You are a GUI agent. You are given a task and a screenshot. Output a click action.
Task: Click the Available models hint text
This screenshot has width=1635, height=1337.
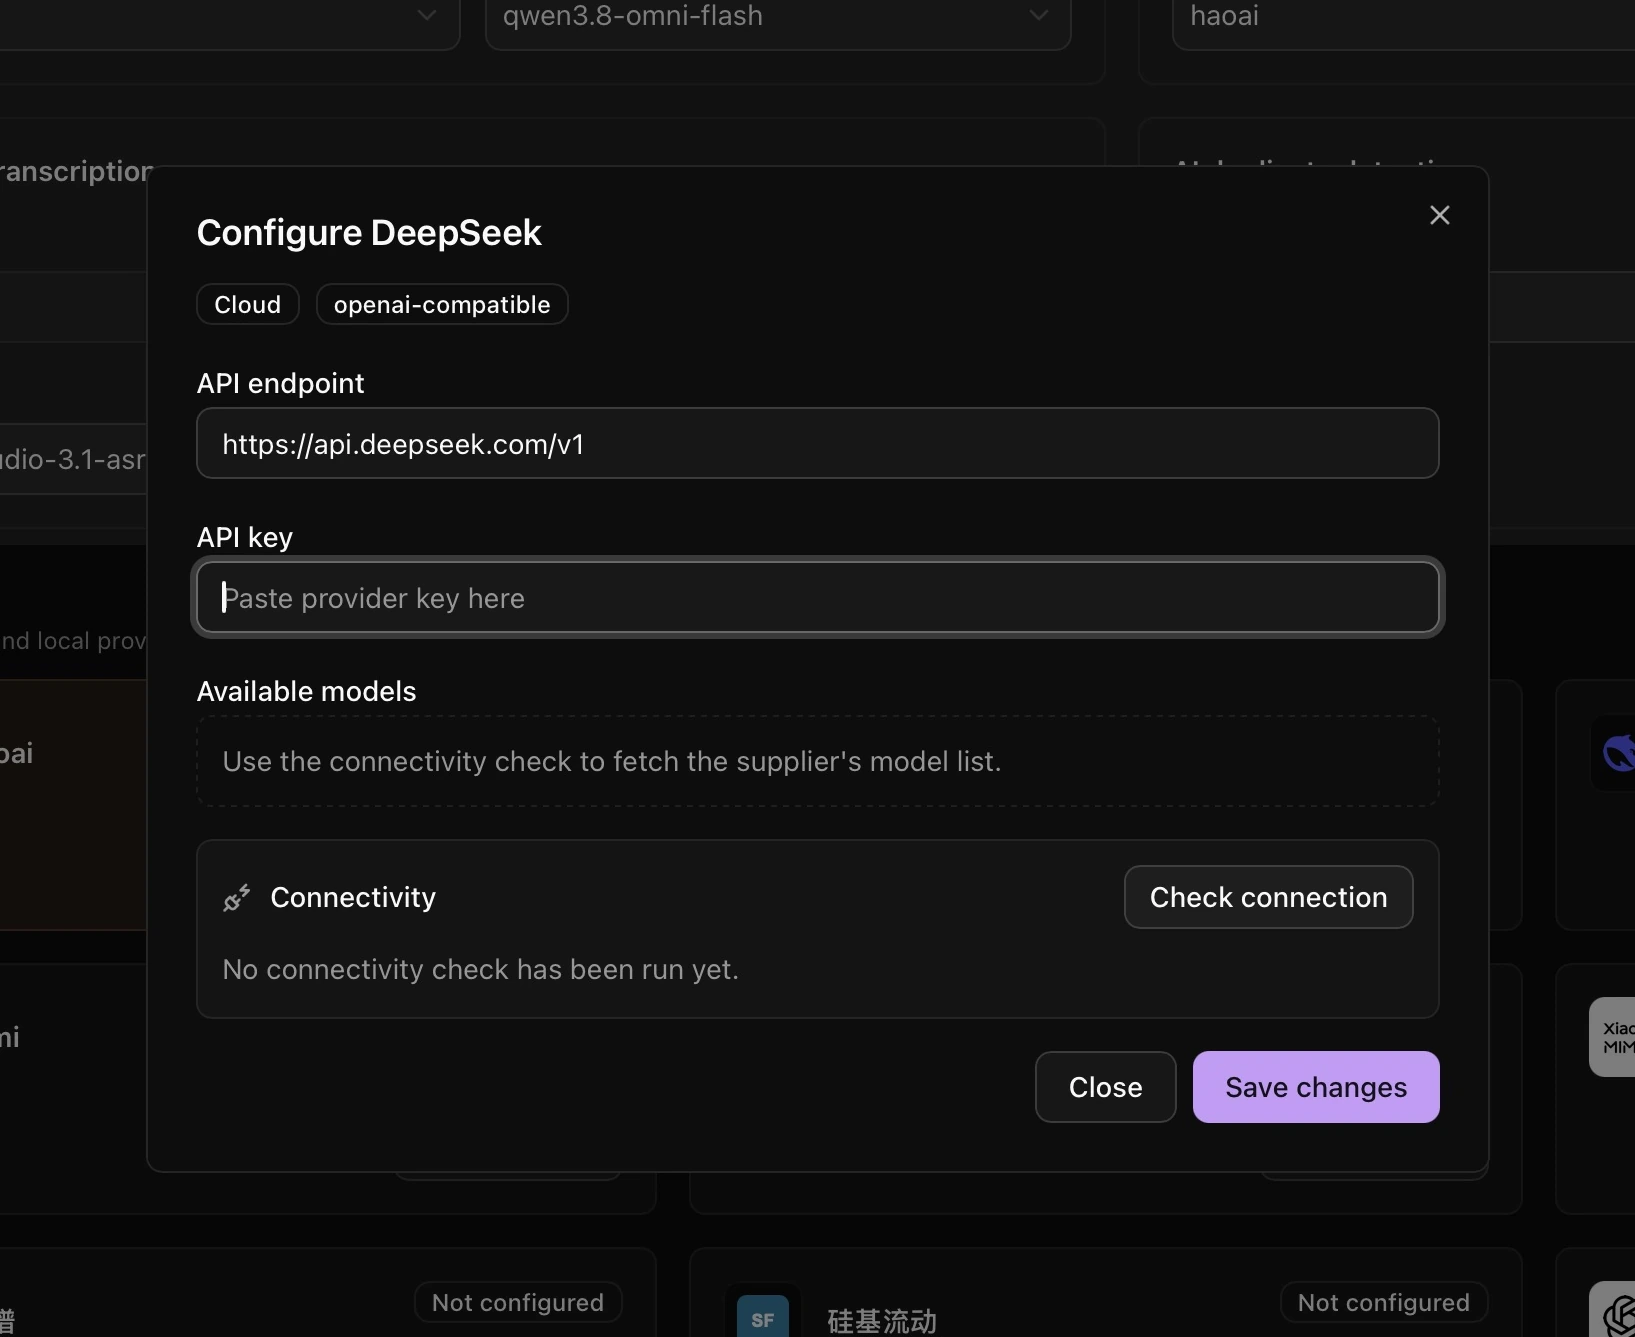611,761
